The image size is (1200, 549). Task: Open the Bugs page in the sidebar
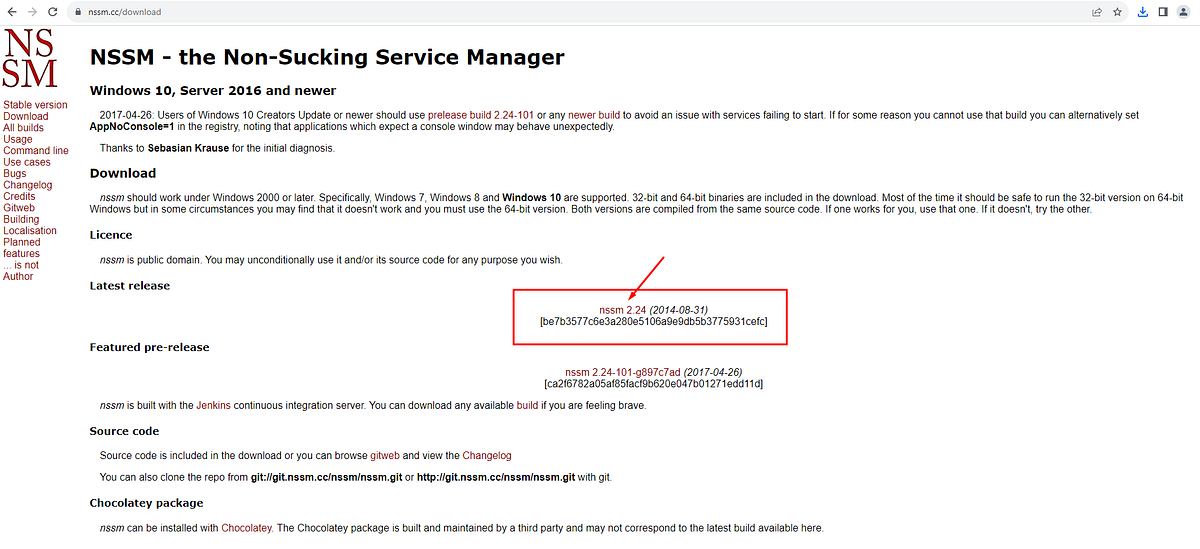click(x=15, y=174)
